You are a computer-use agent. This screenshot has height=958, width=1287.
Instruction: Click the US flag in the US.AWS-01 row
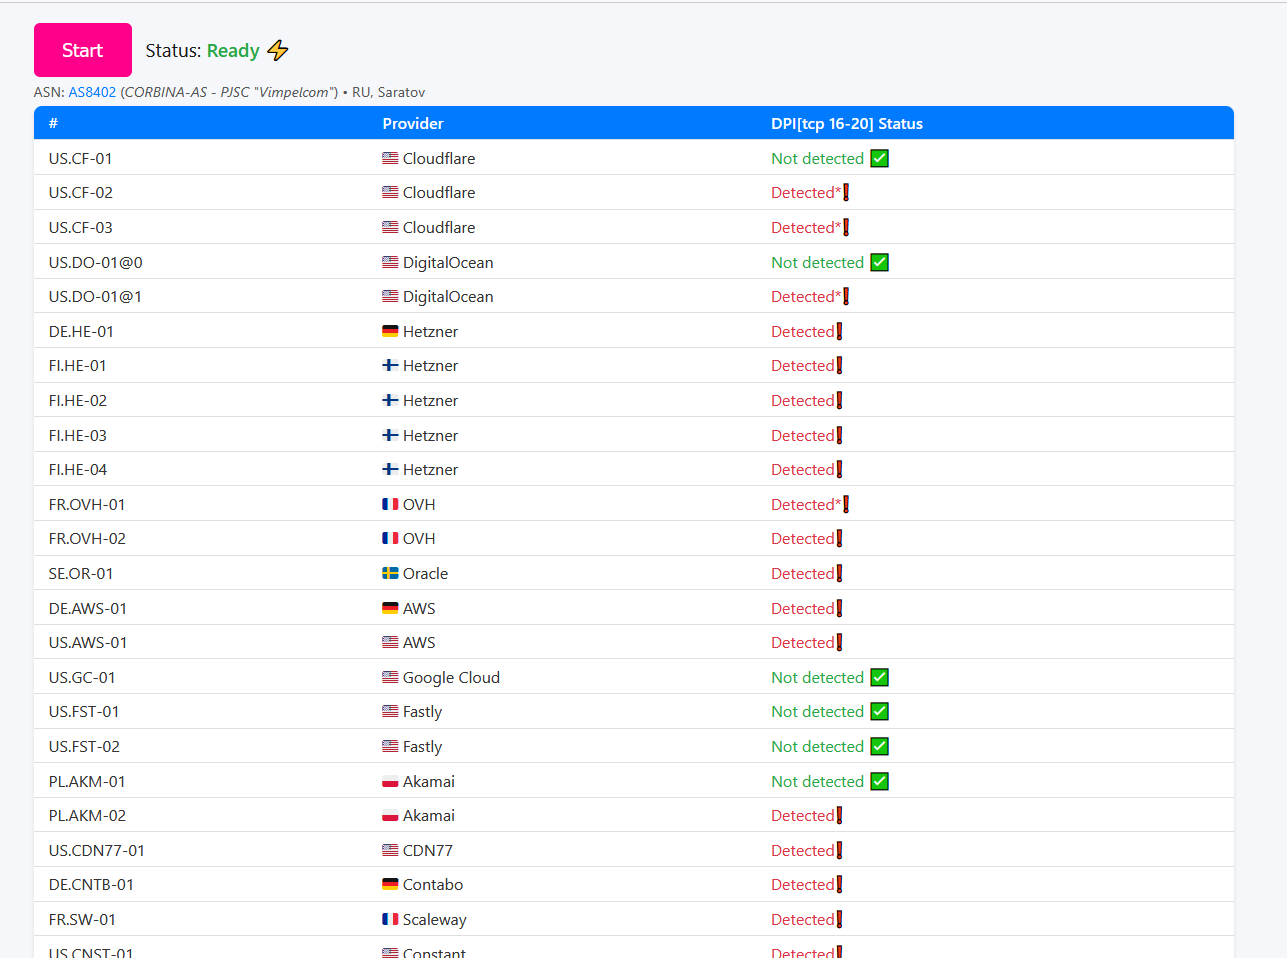pyautogui.click(x=390, y=642)
